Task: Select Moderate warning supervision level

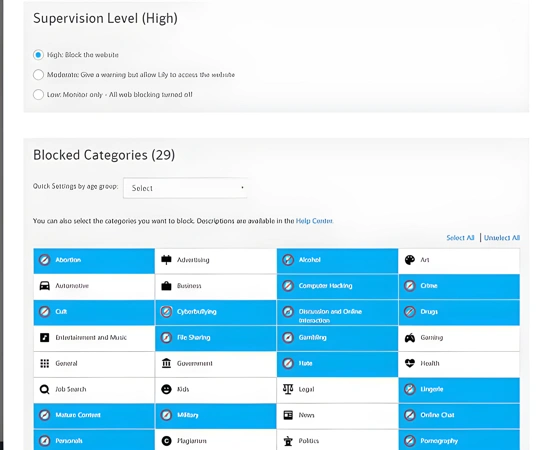Action: click(x=38, y=75)
